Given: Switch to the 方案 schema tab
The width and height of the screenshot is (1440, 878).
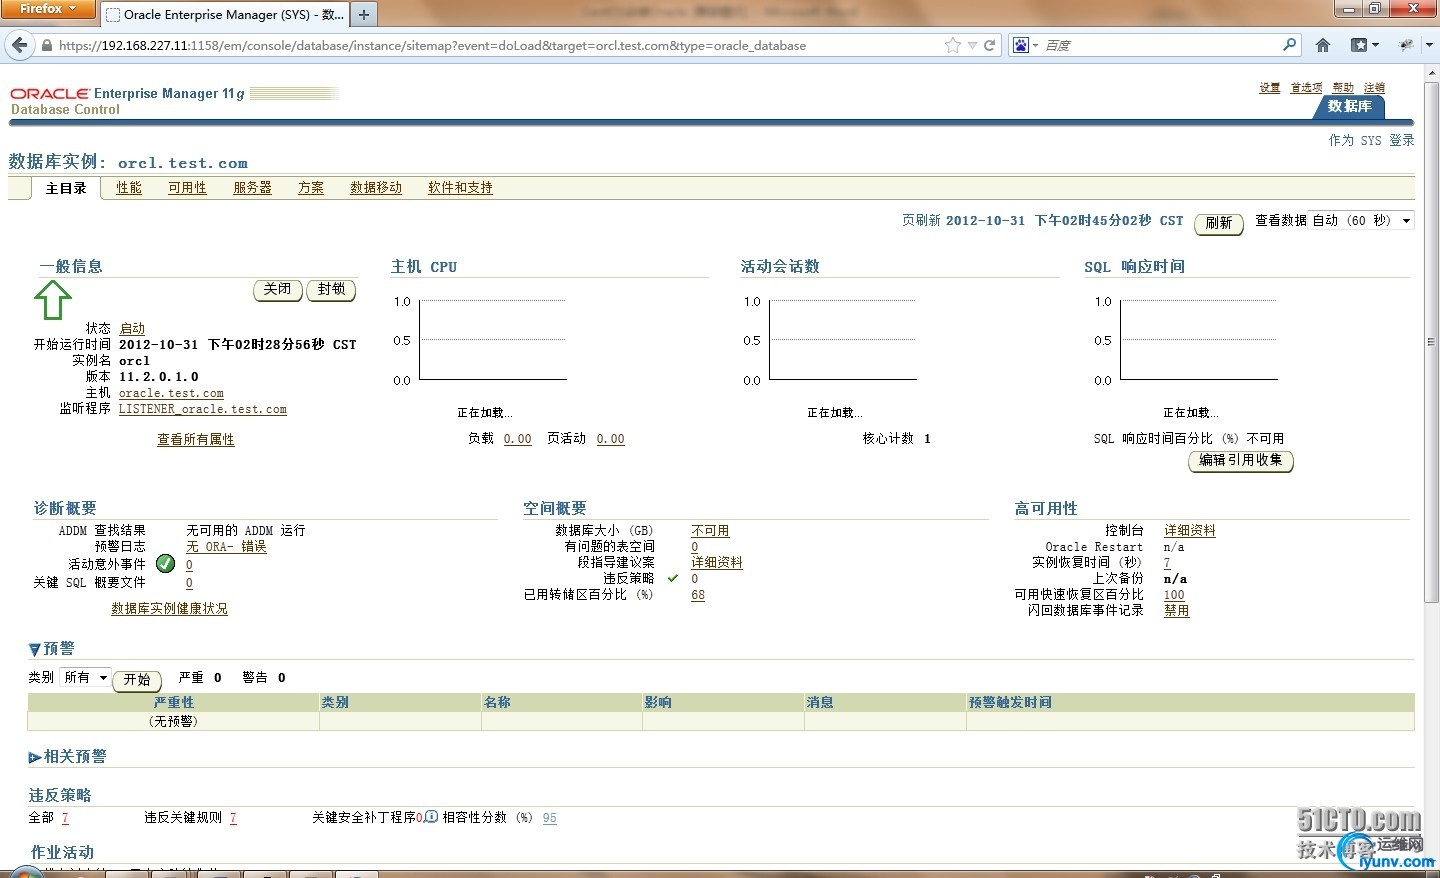Looking at the screenshot, I should (311, 188).
